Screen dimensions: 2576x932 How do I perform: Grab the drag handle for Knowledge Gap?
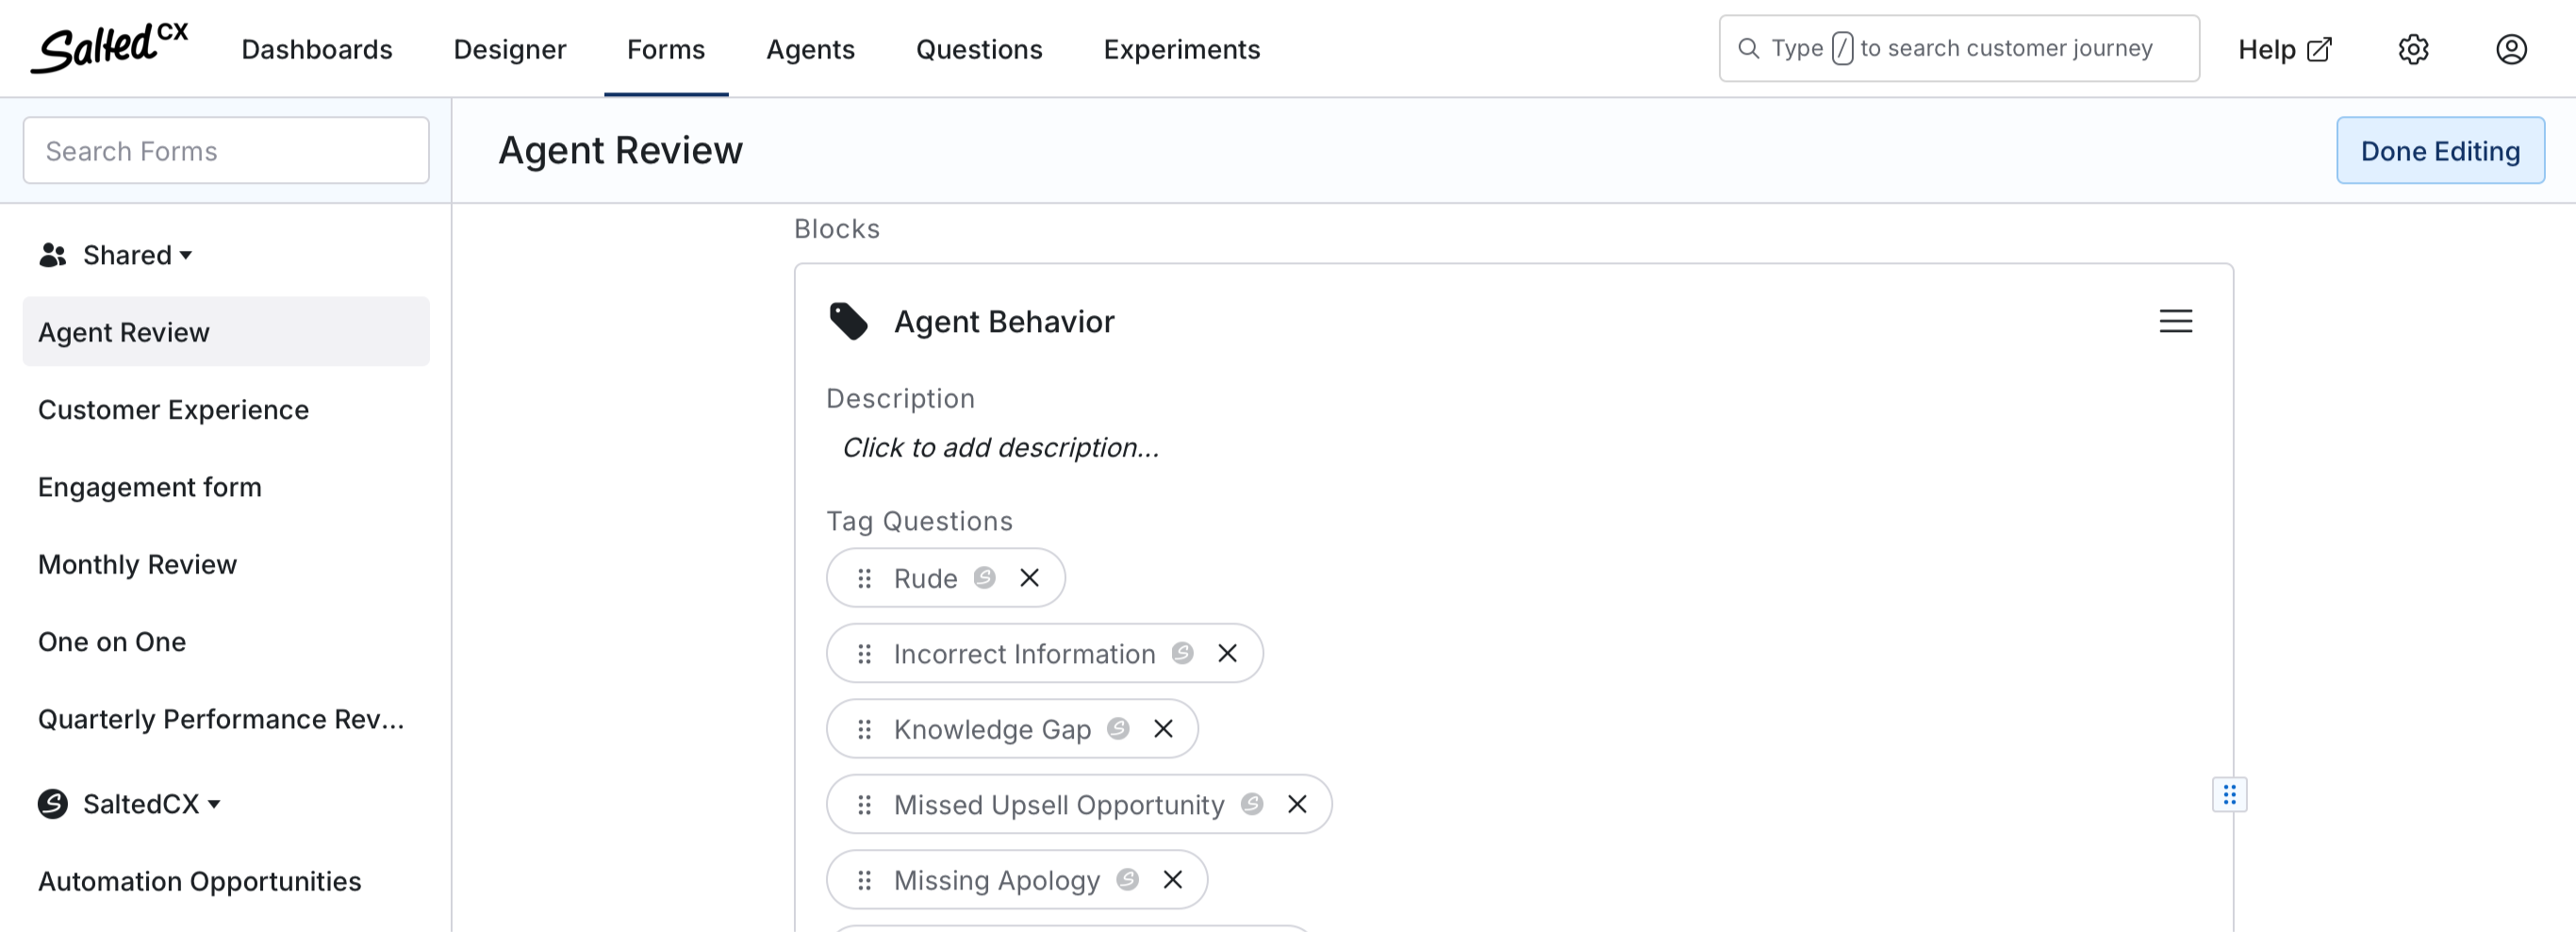[x=864, y=729]
